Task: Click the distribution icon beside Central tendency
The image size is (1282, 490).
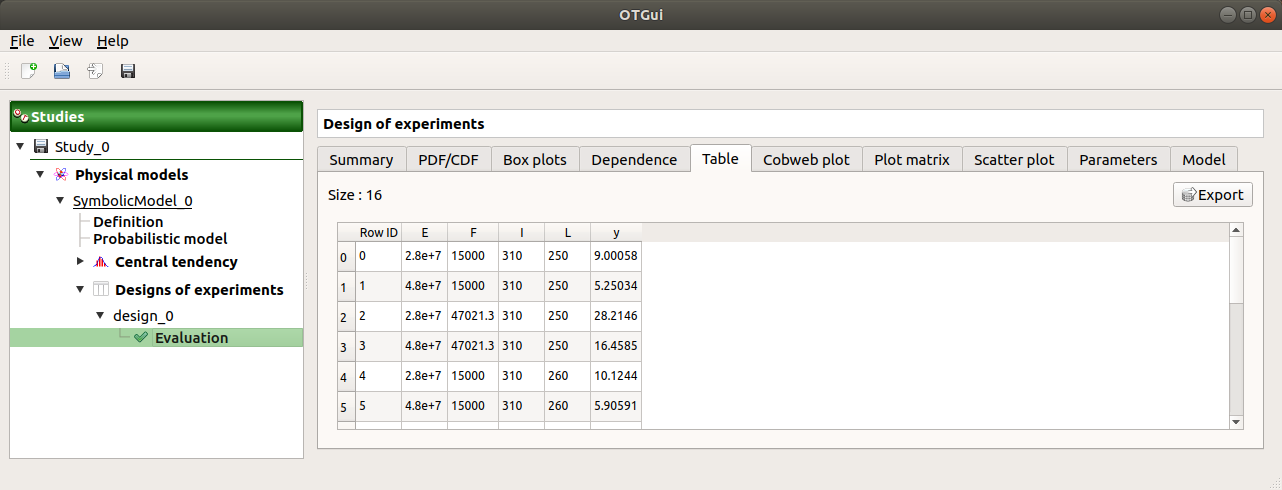Action: [x=100, y=262]
